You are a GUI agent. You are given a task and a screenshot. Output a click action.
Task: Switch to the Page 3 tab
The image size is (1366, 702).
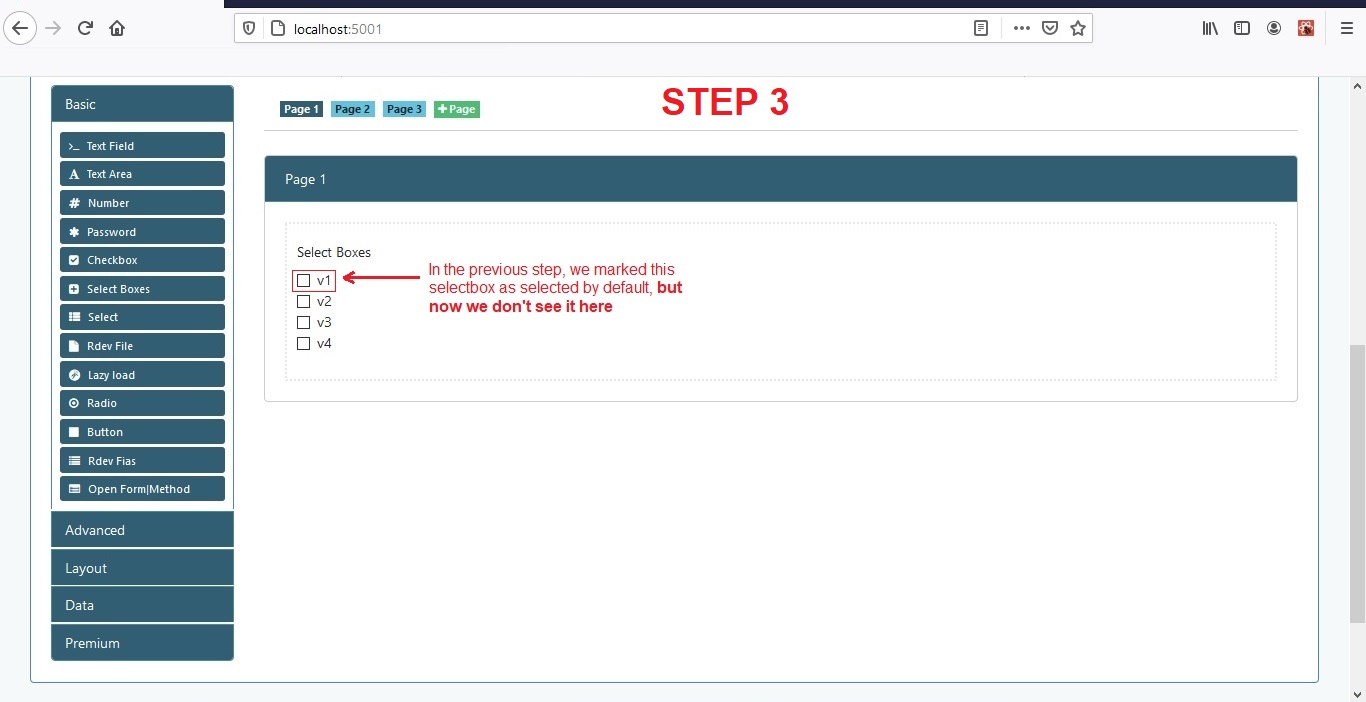404,109
